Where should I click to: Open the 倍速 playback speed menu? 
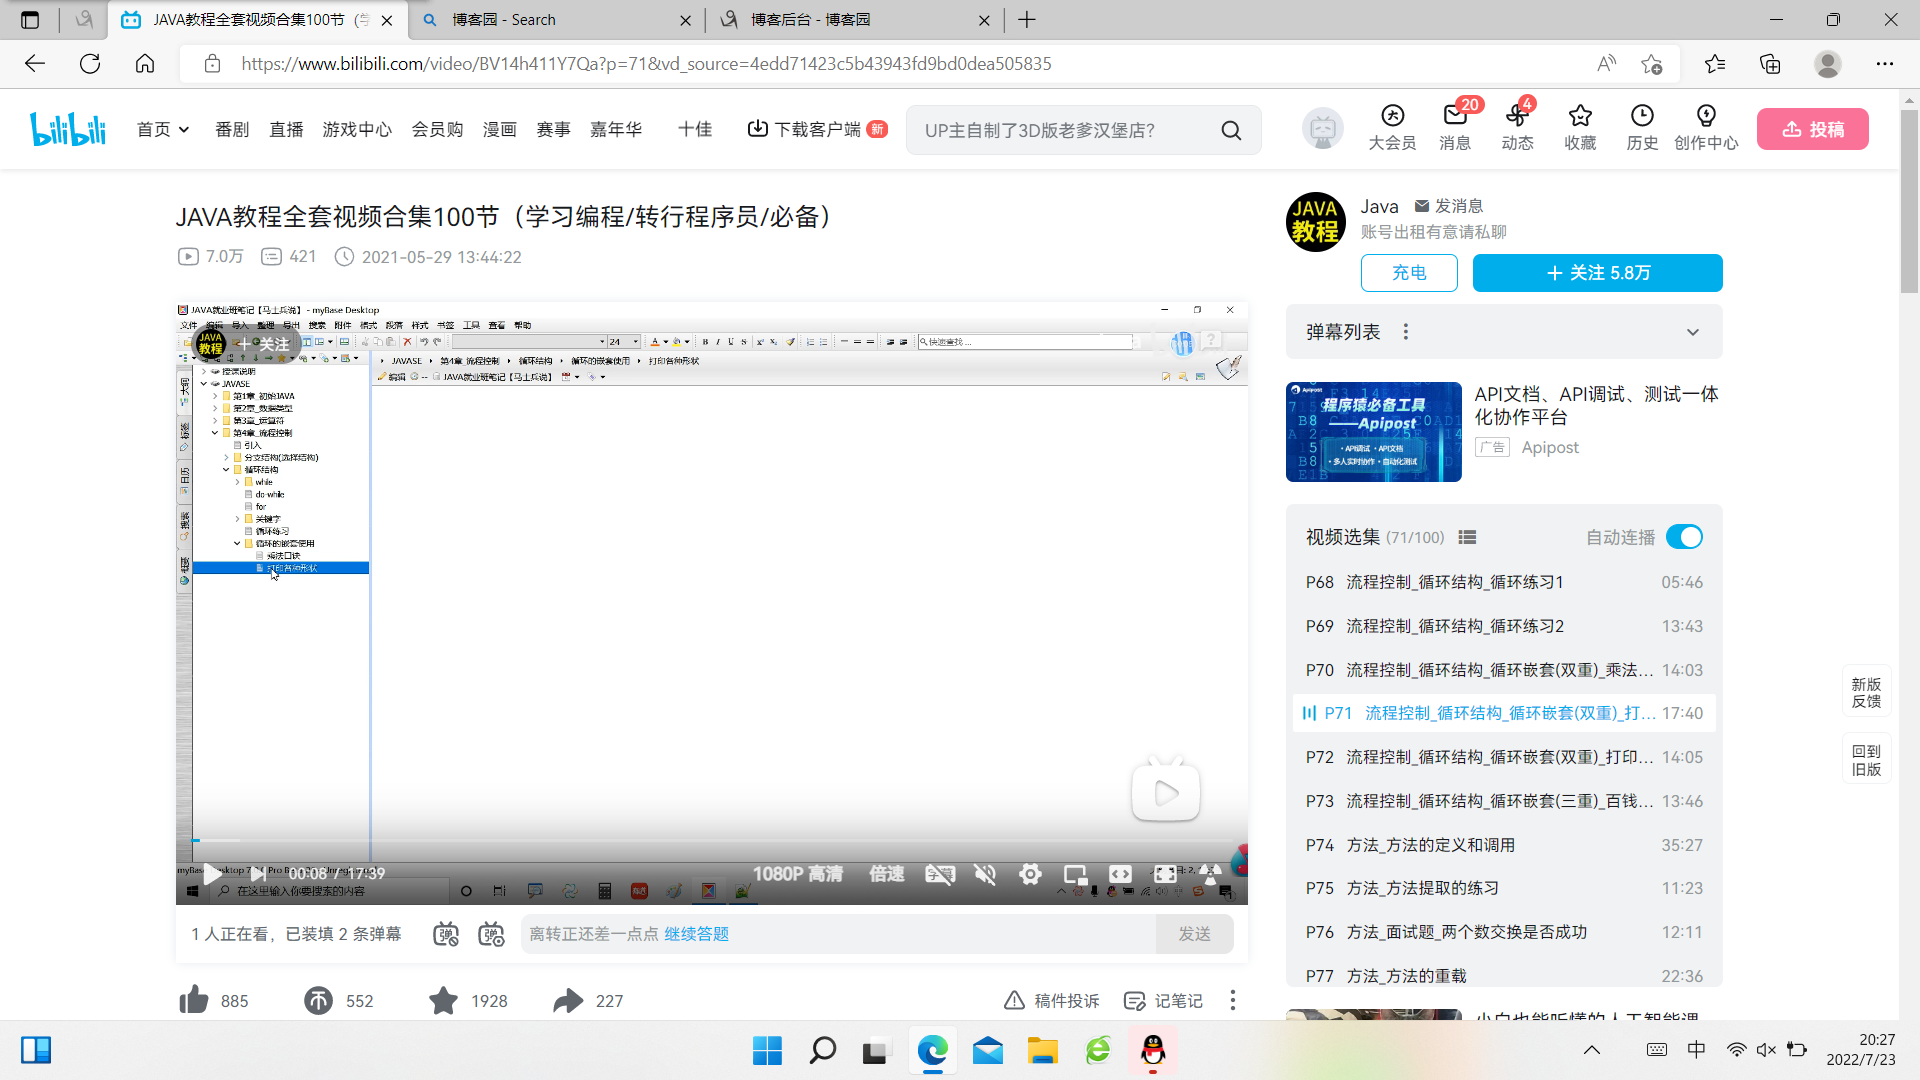point(886,874)
